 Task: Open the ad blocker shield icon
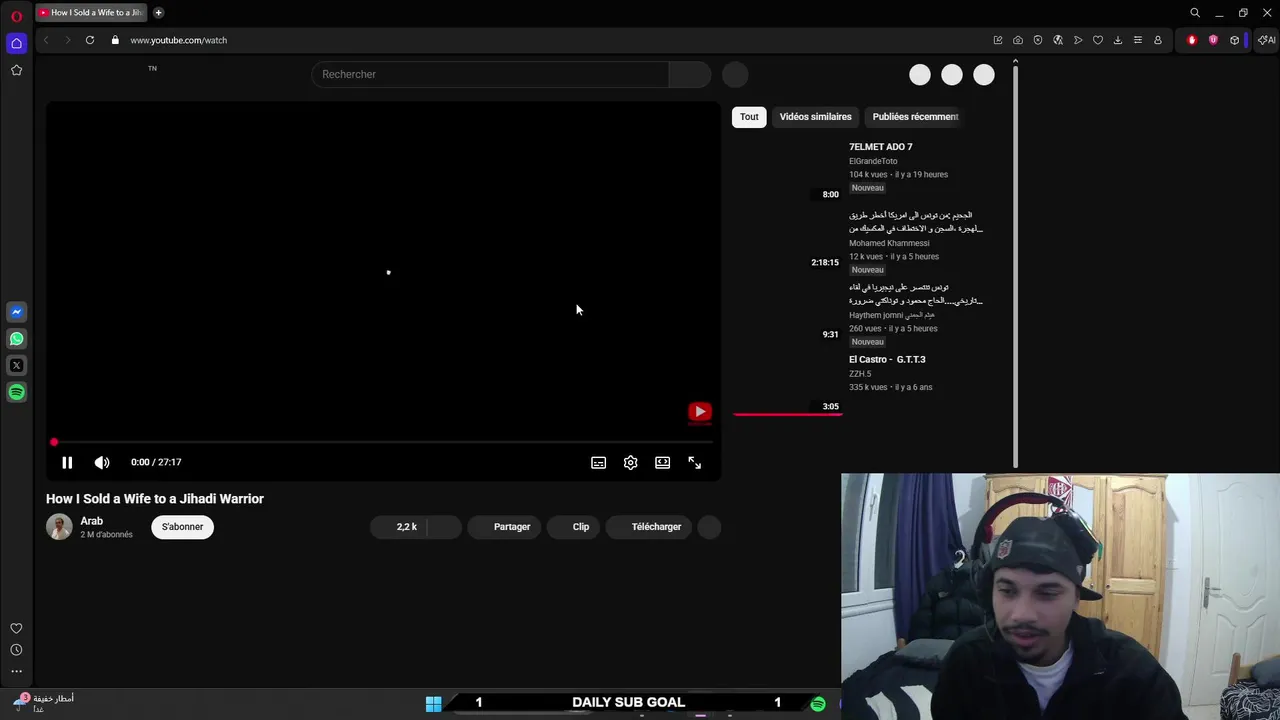click(x=1038, y=40)
